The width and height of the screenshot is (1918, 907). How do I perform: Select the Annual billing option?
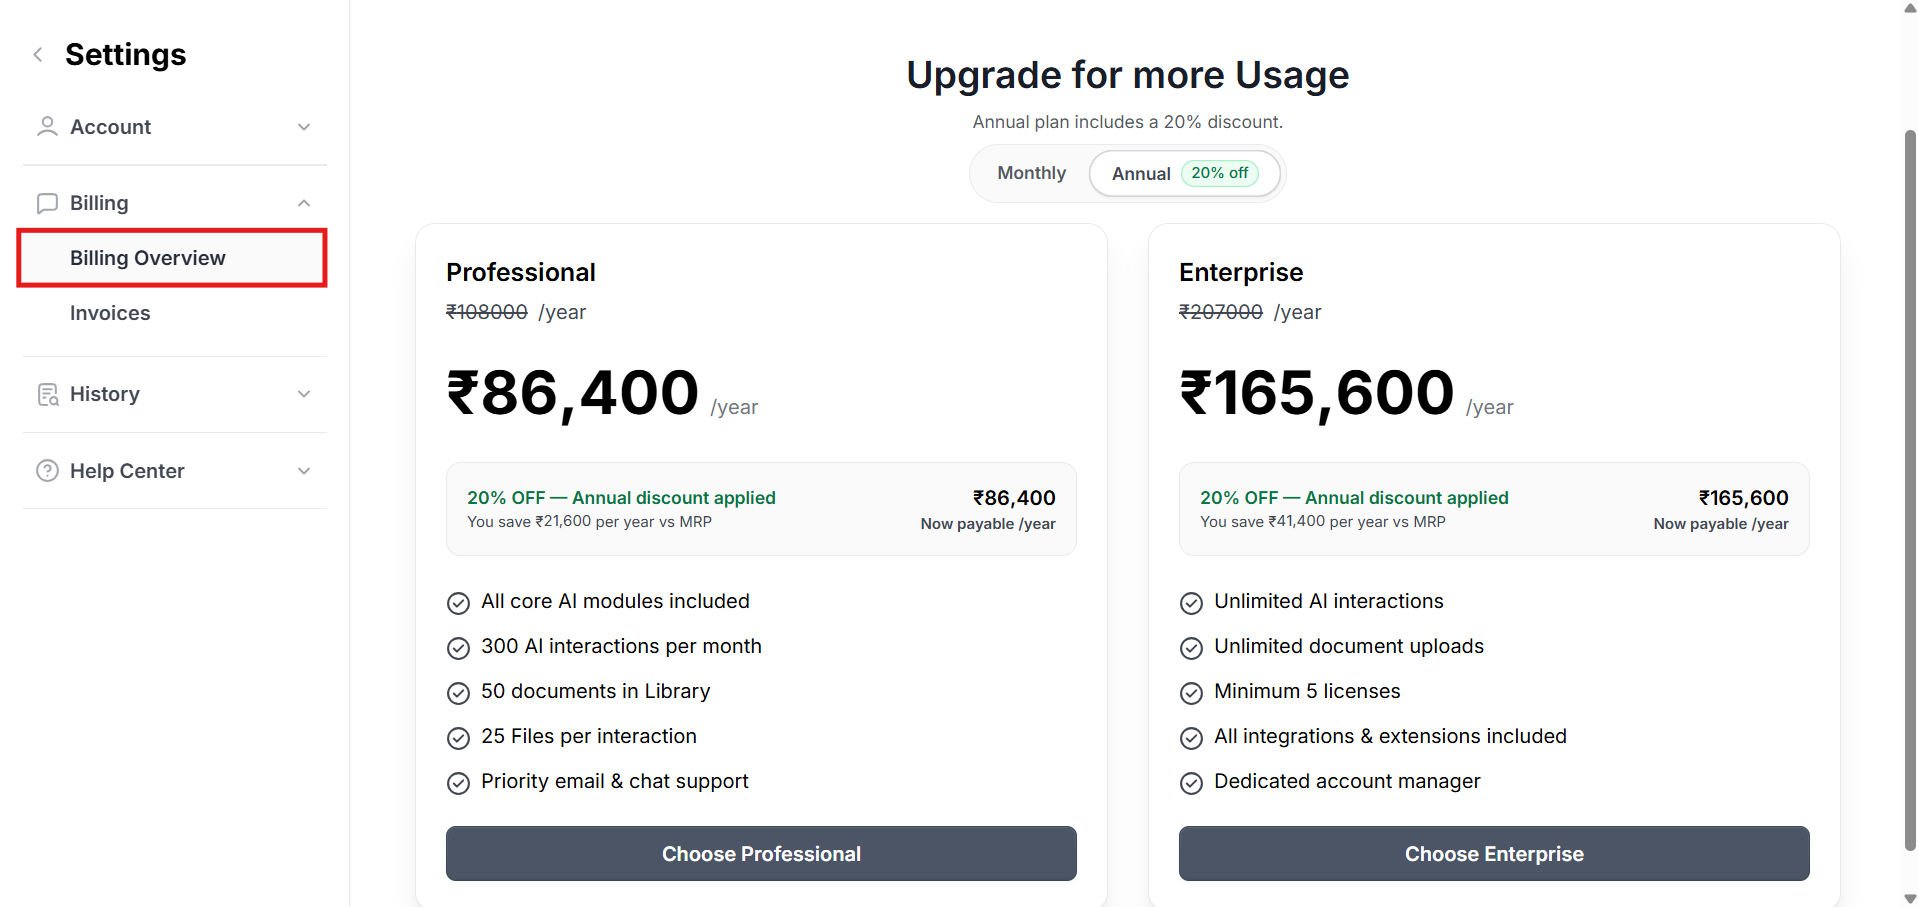[x=1141, y=174]
